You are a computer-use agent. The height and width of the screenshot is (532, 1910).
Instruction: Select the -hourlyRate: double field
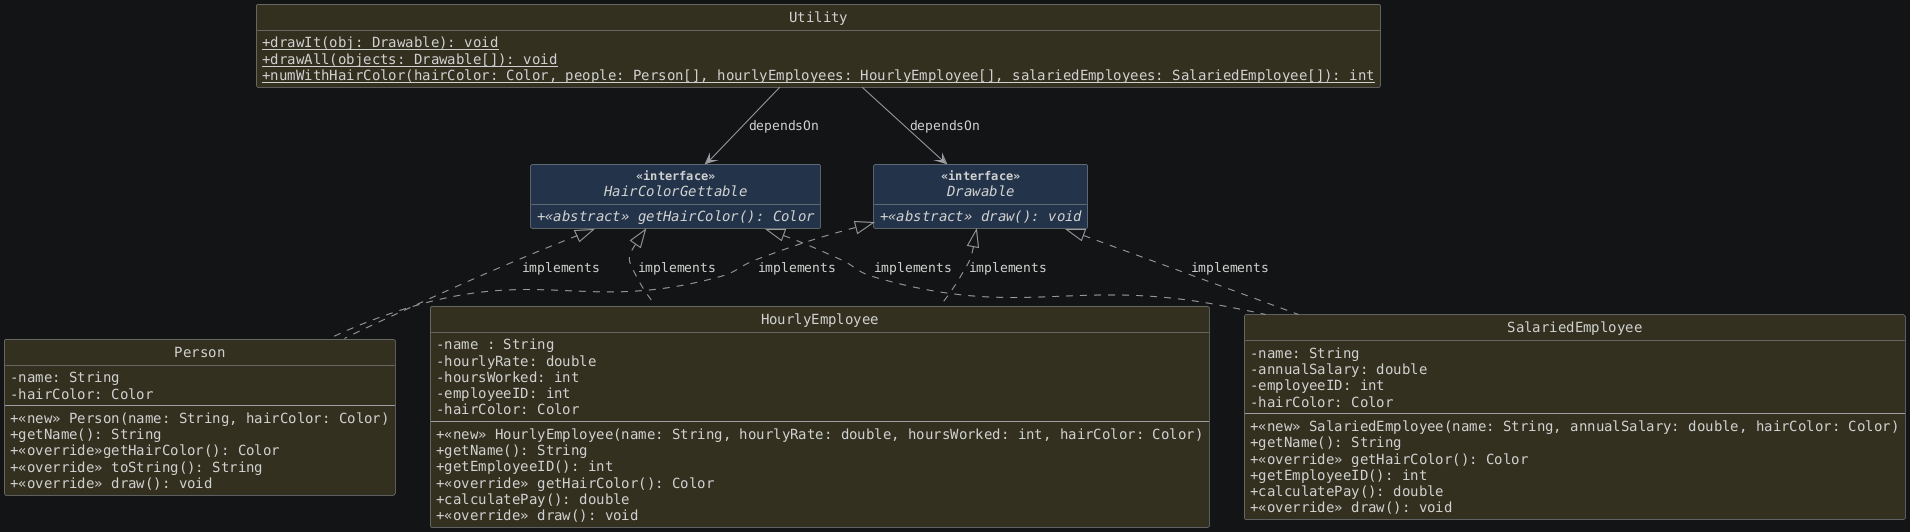(516, 361)
